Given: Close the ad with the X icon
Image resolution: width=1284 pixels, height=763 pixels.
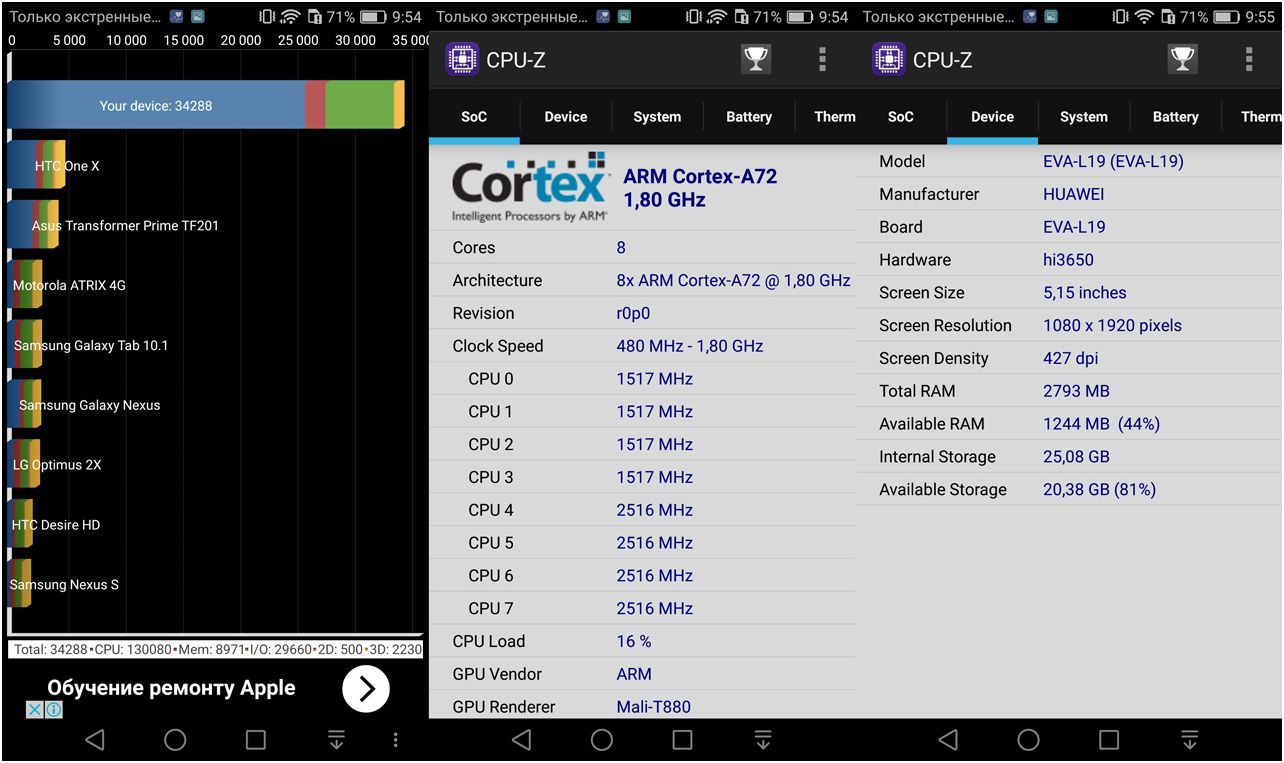Looking at the screenshot, I should pyautogui.click(x=34, y=709).
